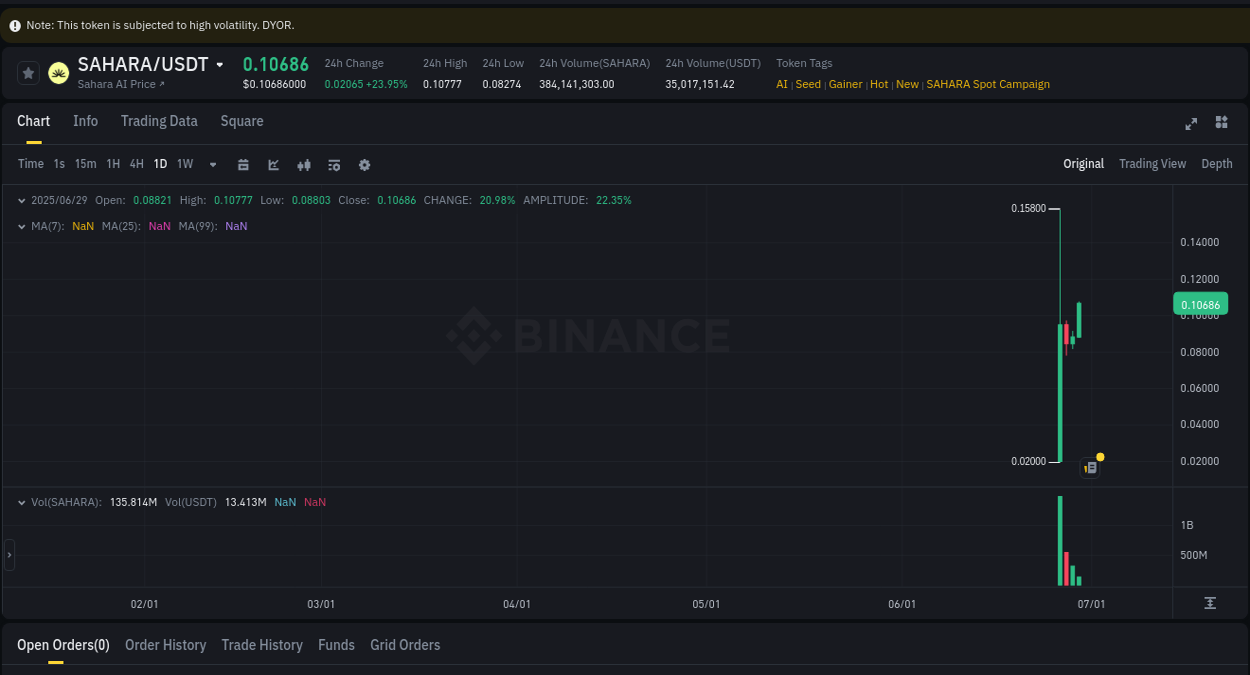Click the scroll-to-latest icon below the chart
Screen dimensions: 1250x675
[1209, 603]
